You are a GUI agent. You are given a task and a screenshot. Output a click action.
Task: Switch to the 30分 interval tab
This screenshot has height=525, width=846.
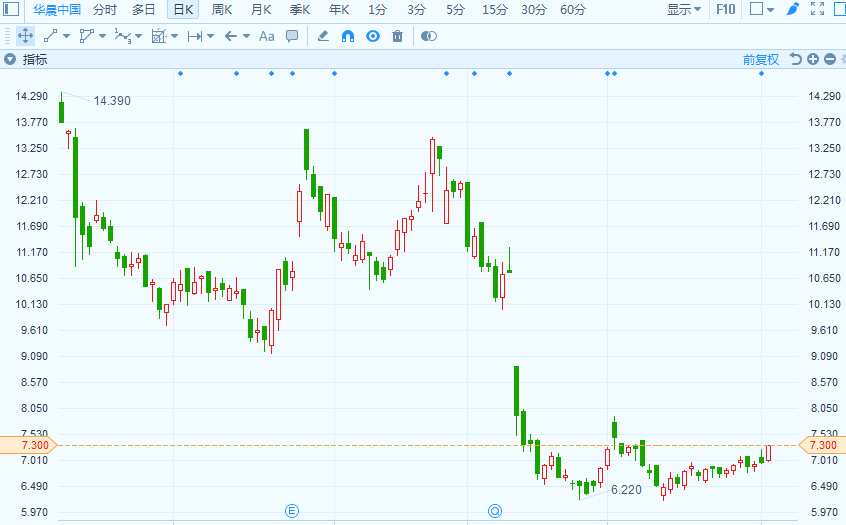[534, 9]
